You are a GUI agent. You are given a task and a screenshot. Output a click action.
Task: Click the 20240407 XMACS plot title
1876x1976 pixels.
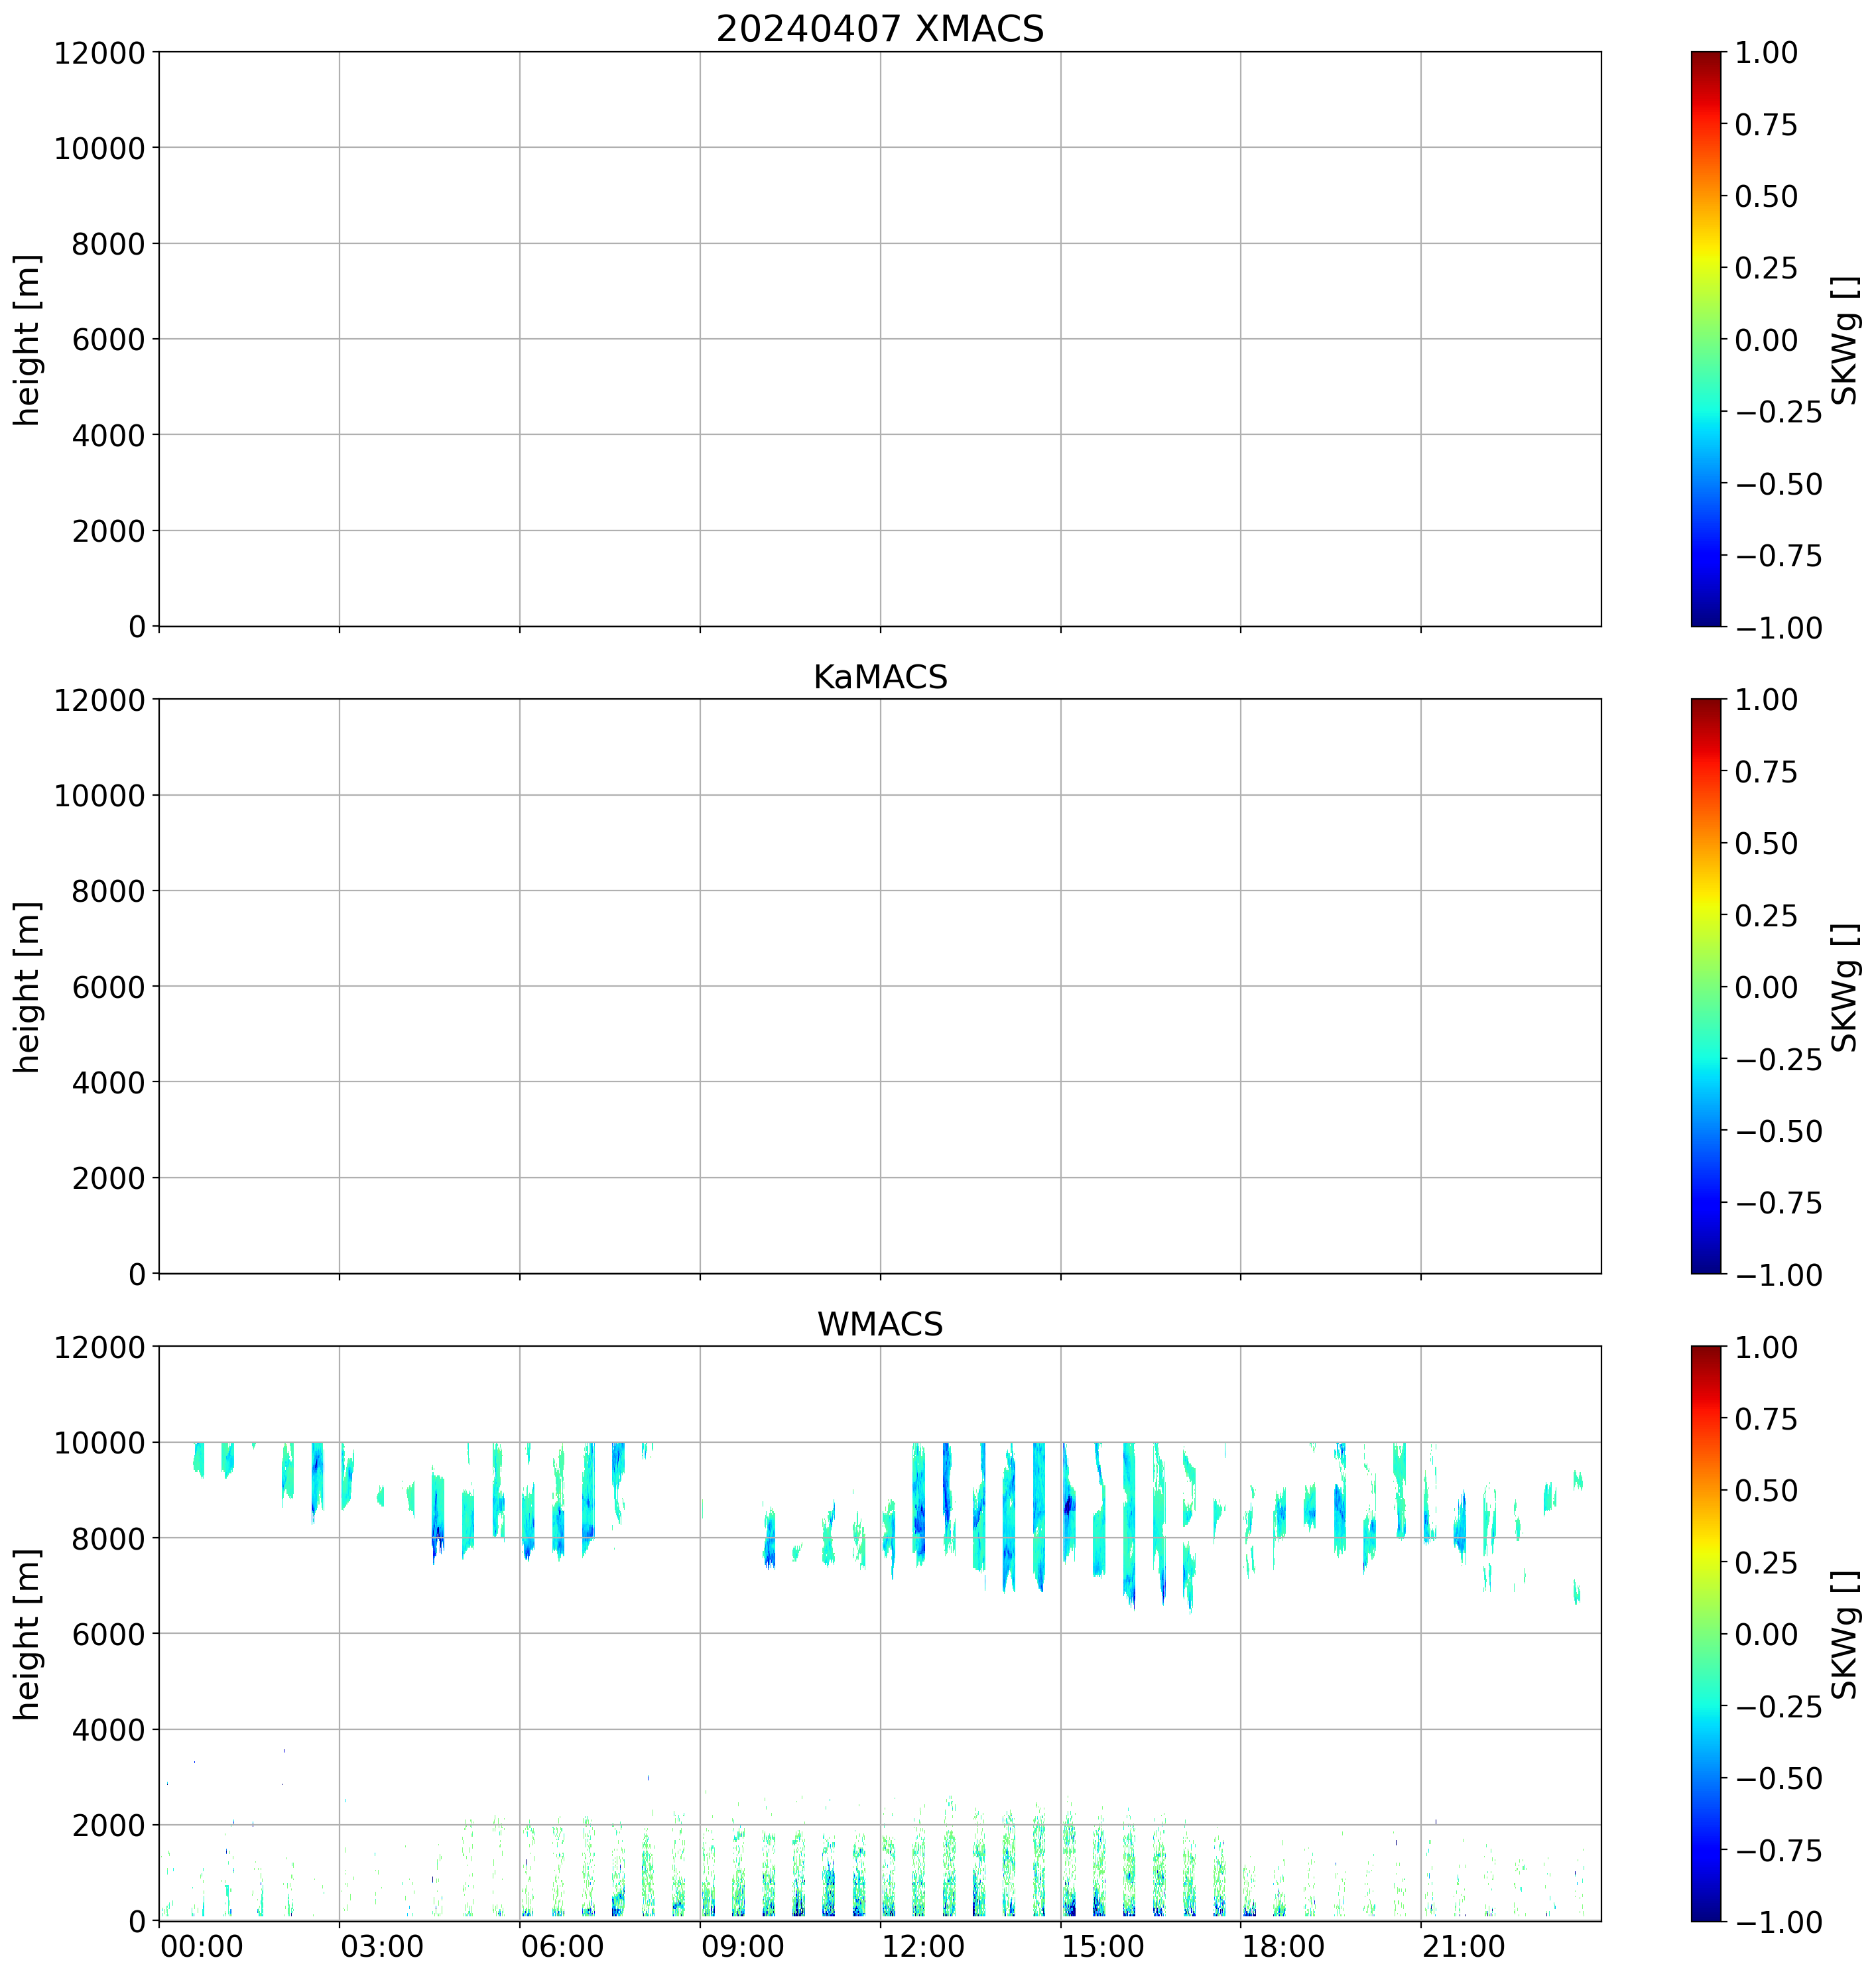click(879, 29)
